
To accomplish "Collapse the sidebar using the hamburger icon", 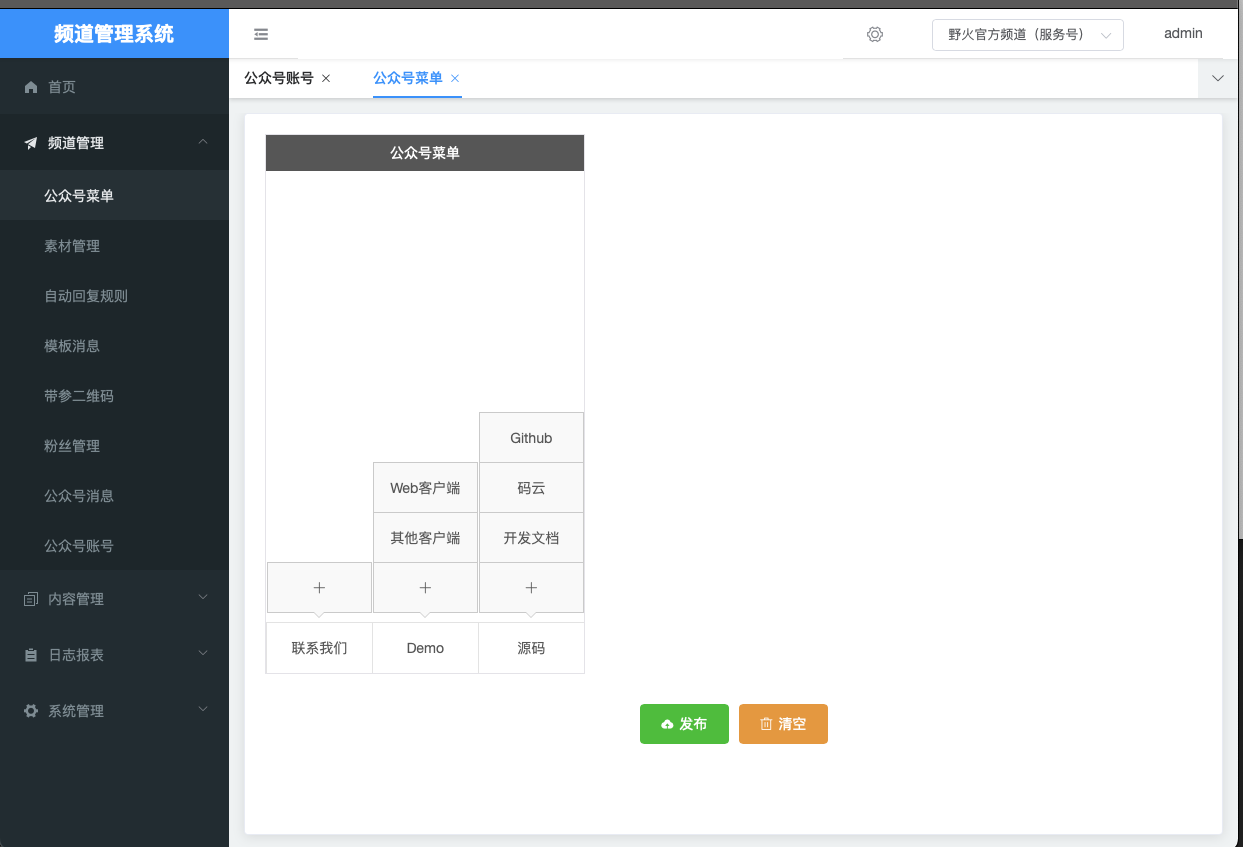I will [261, 34].
